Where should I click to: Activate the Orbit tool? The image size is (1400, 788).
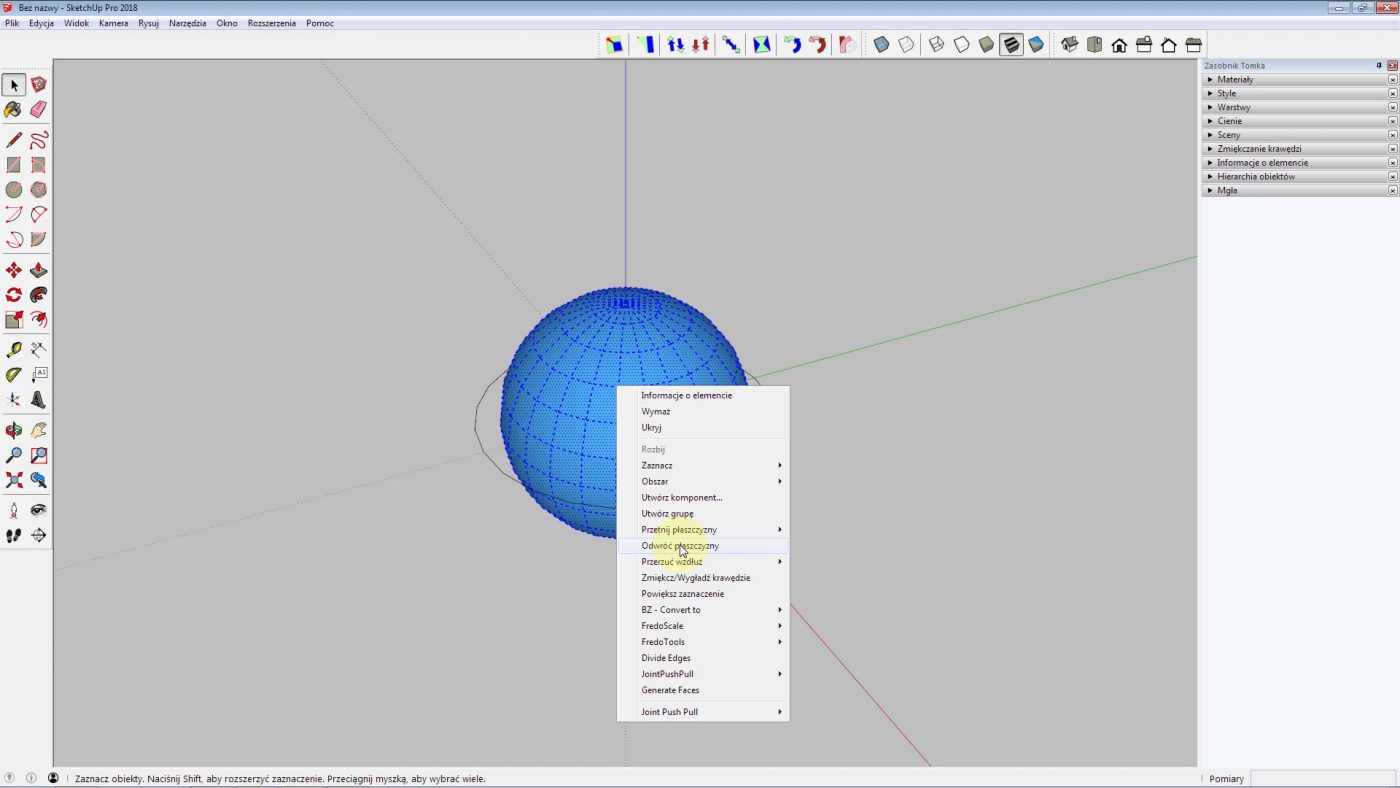point(13,429)
